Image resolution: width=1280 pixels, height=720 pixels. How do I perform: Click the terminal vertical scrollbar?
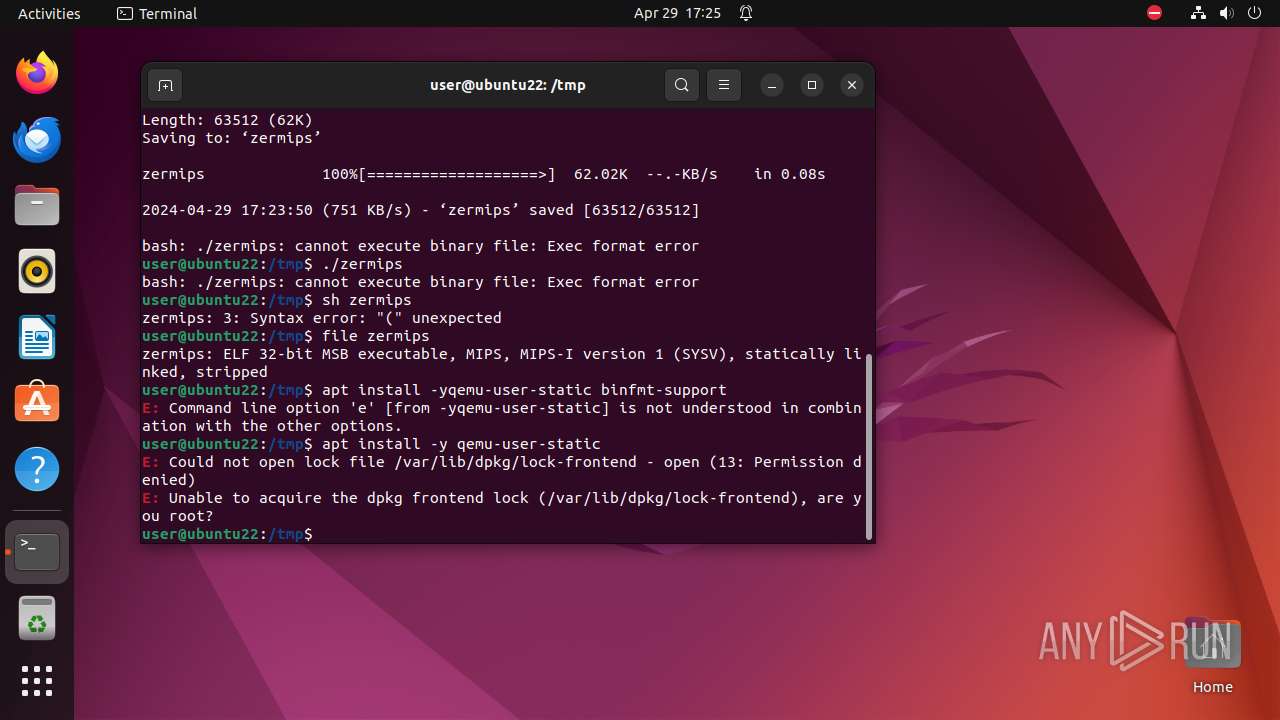click(x=867, y=445)
